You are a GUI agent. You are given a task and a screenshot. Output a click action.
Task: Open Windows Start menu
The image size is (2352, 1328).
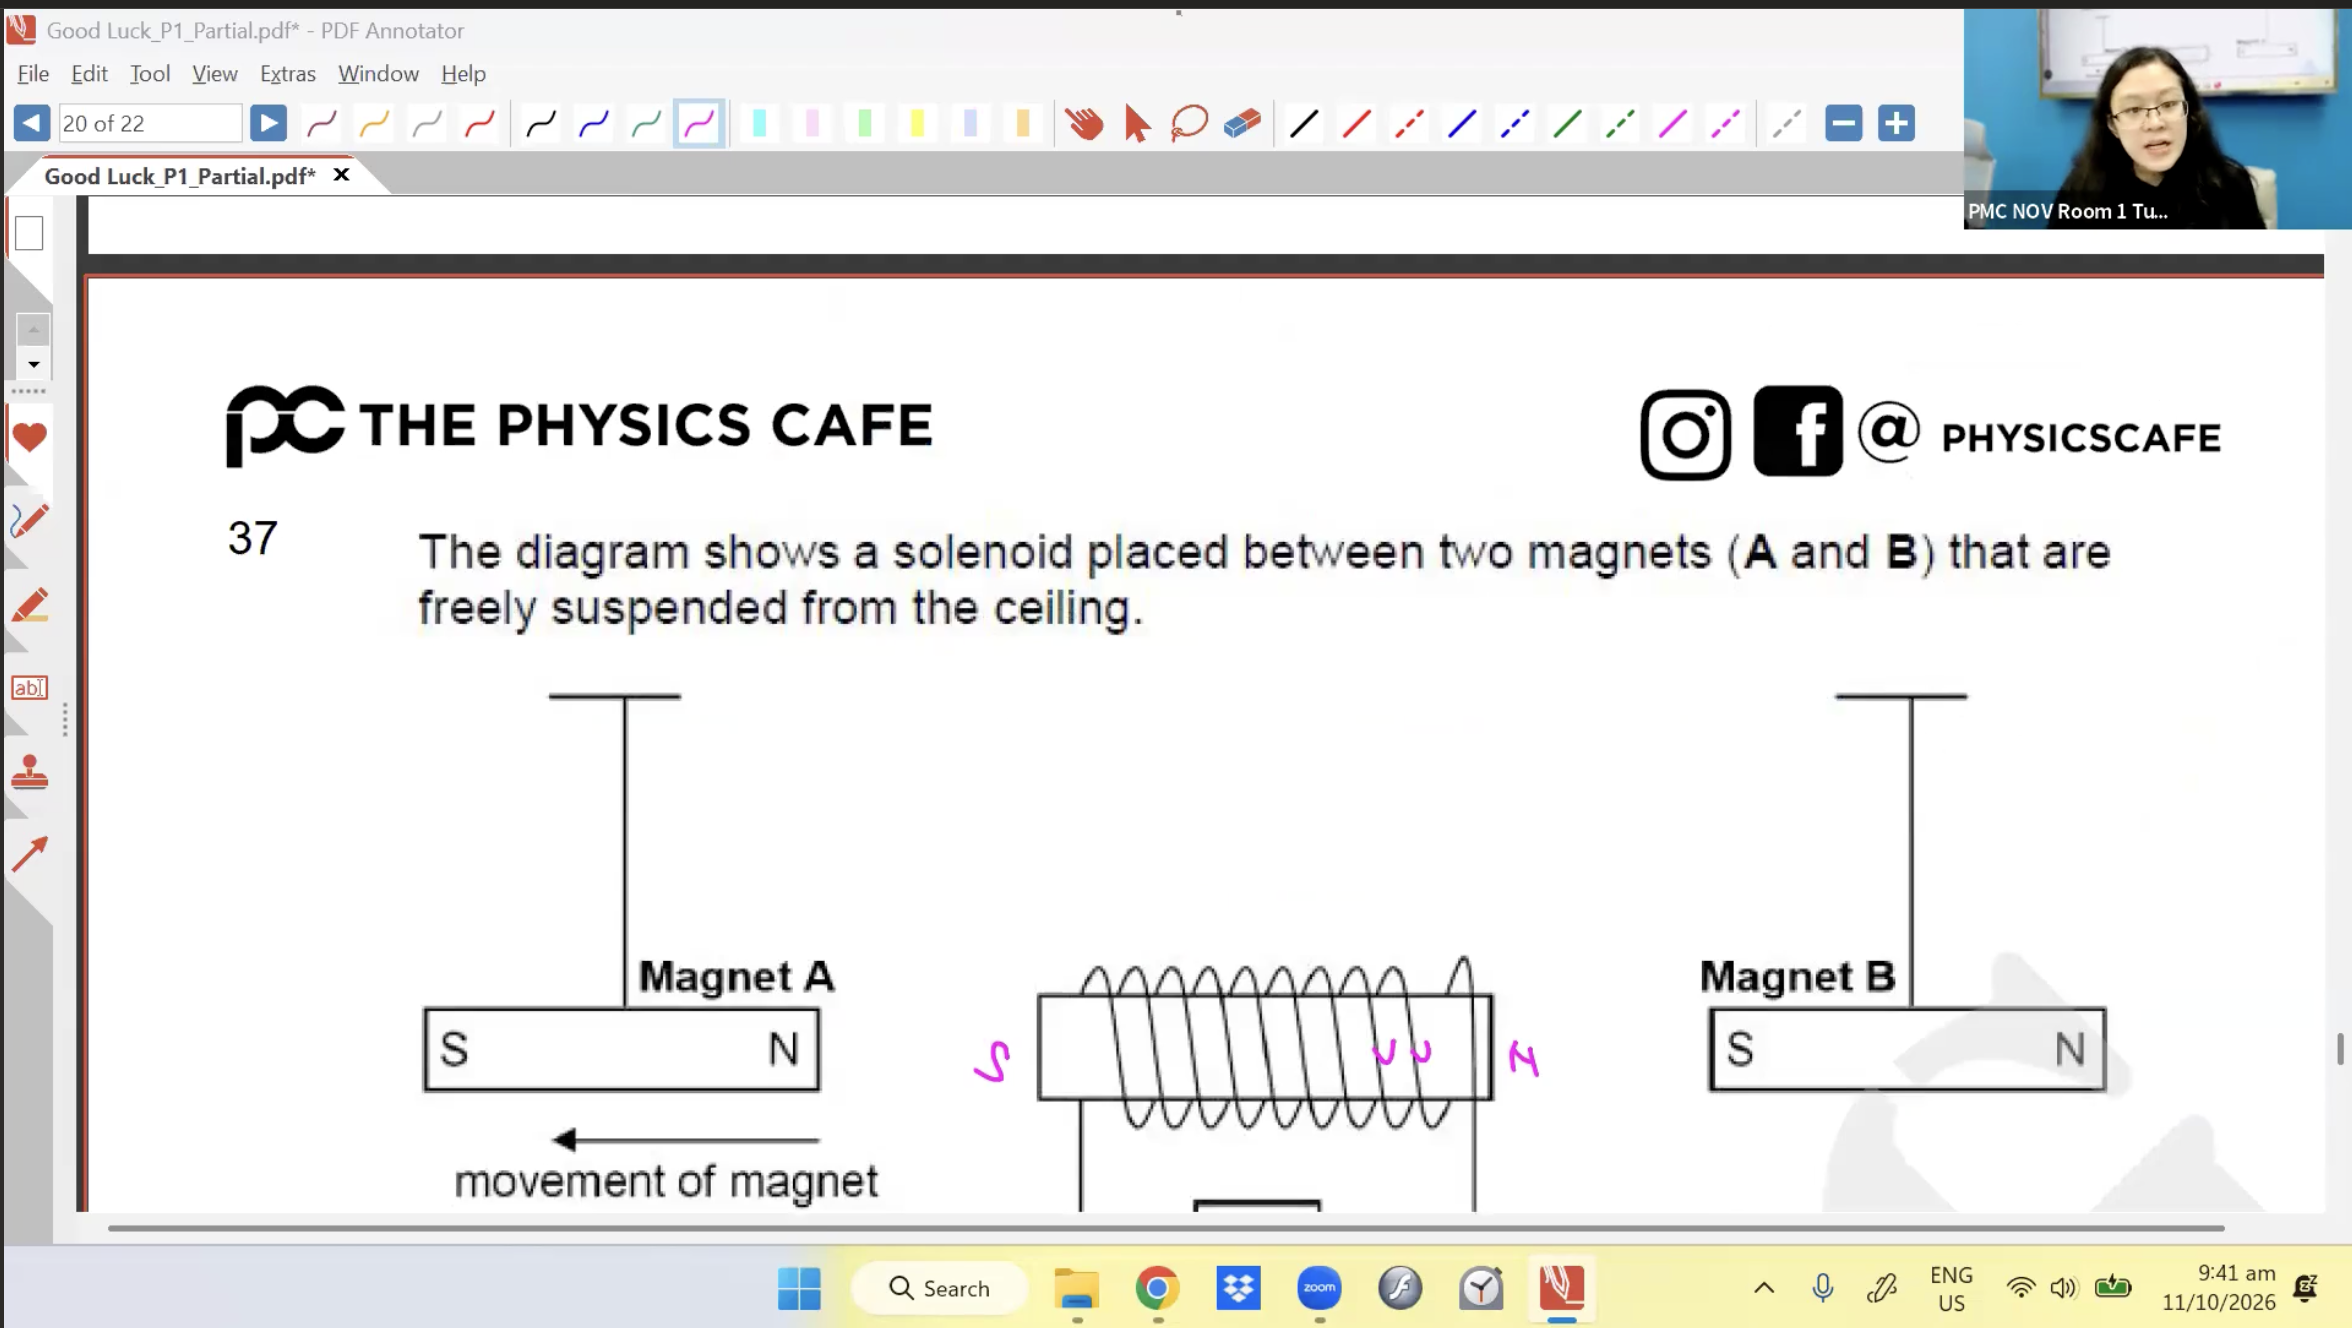[x=799, y=1288]
